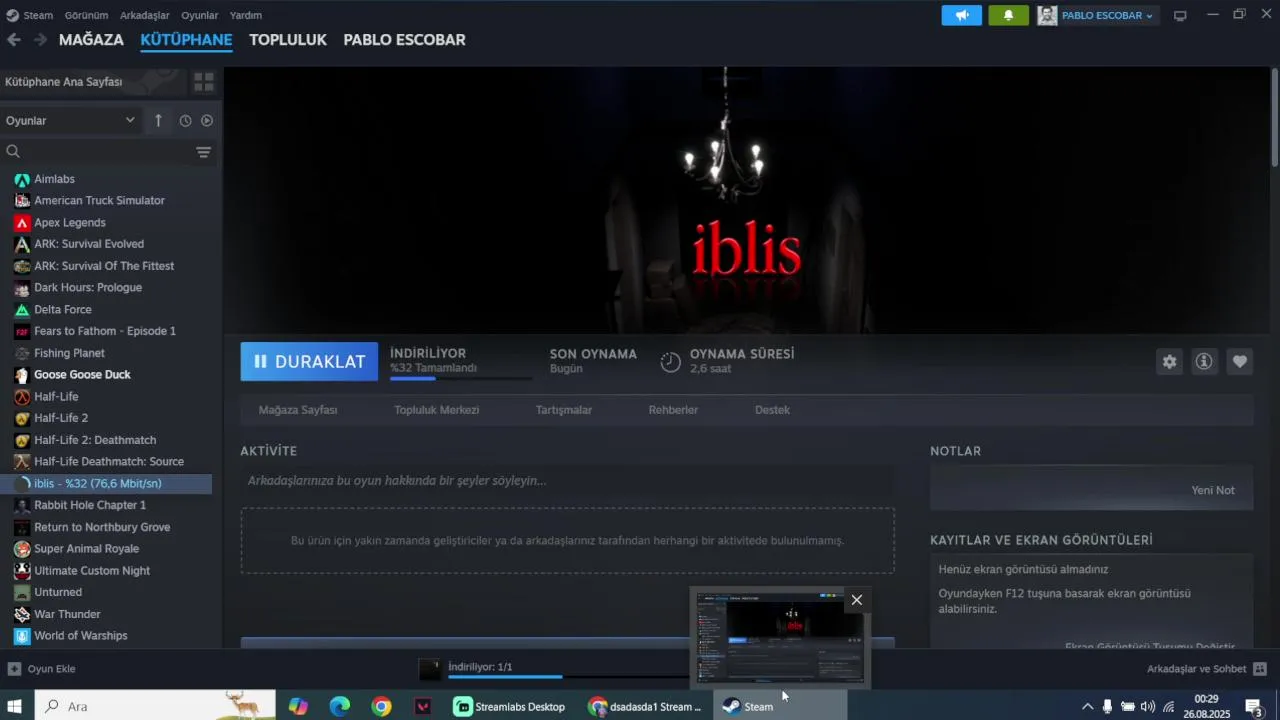Toggle ready-to-play filter icon

(x=207, y=120)
